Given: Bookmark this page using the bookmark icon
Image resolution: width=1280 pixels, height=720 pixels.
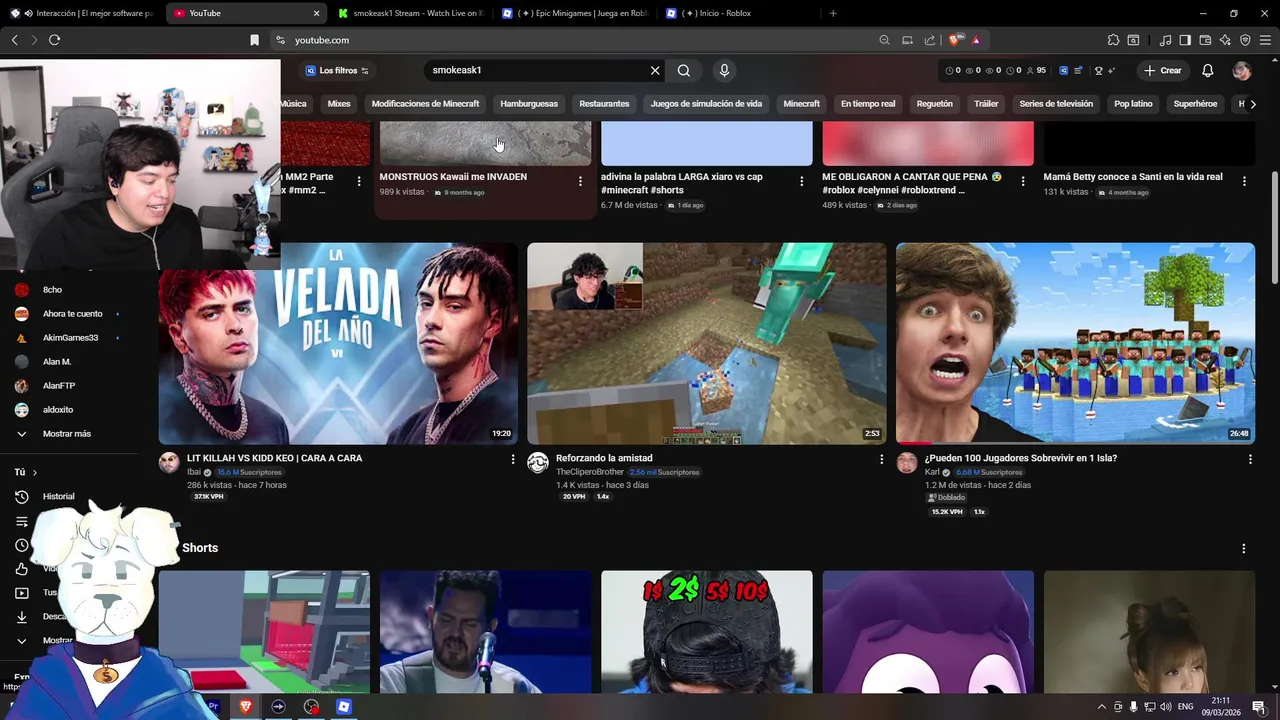Looking at the screenshot, I should 254,40.
